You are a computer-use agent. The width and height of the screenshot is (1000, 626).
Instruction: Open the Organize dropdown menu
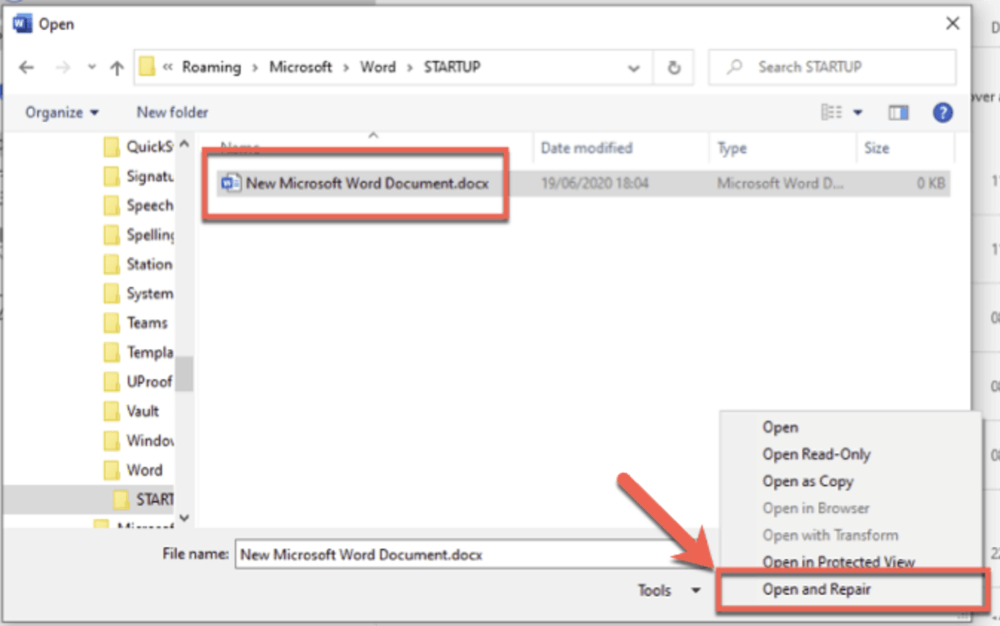click(62, 113)
